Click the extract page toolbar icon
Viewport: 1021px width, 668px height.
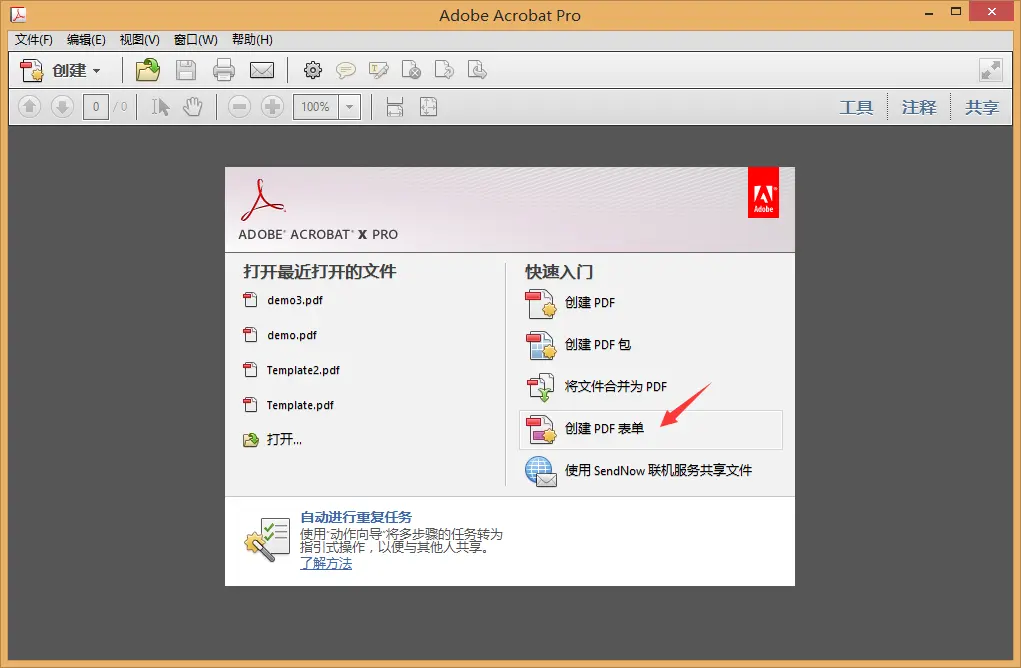click(477, 70)
